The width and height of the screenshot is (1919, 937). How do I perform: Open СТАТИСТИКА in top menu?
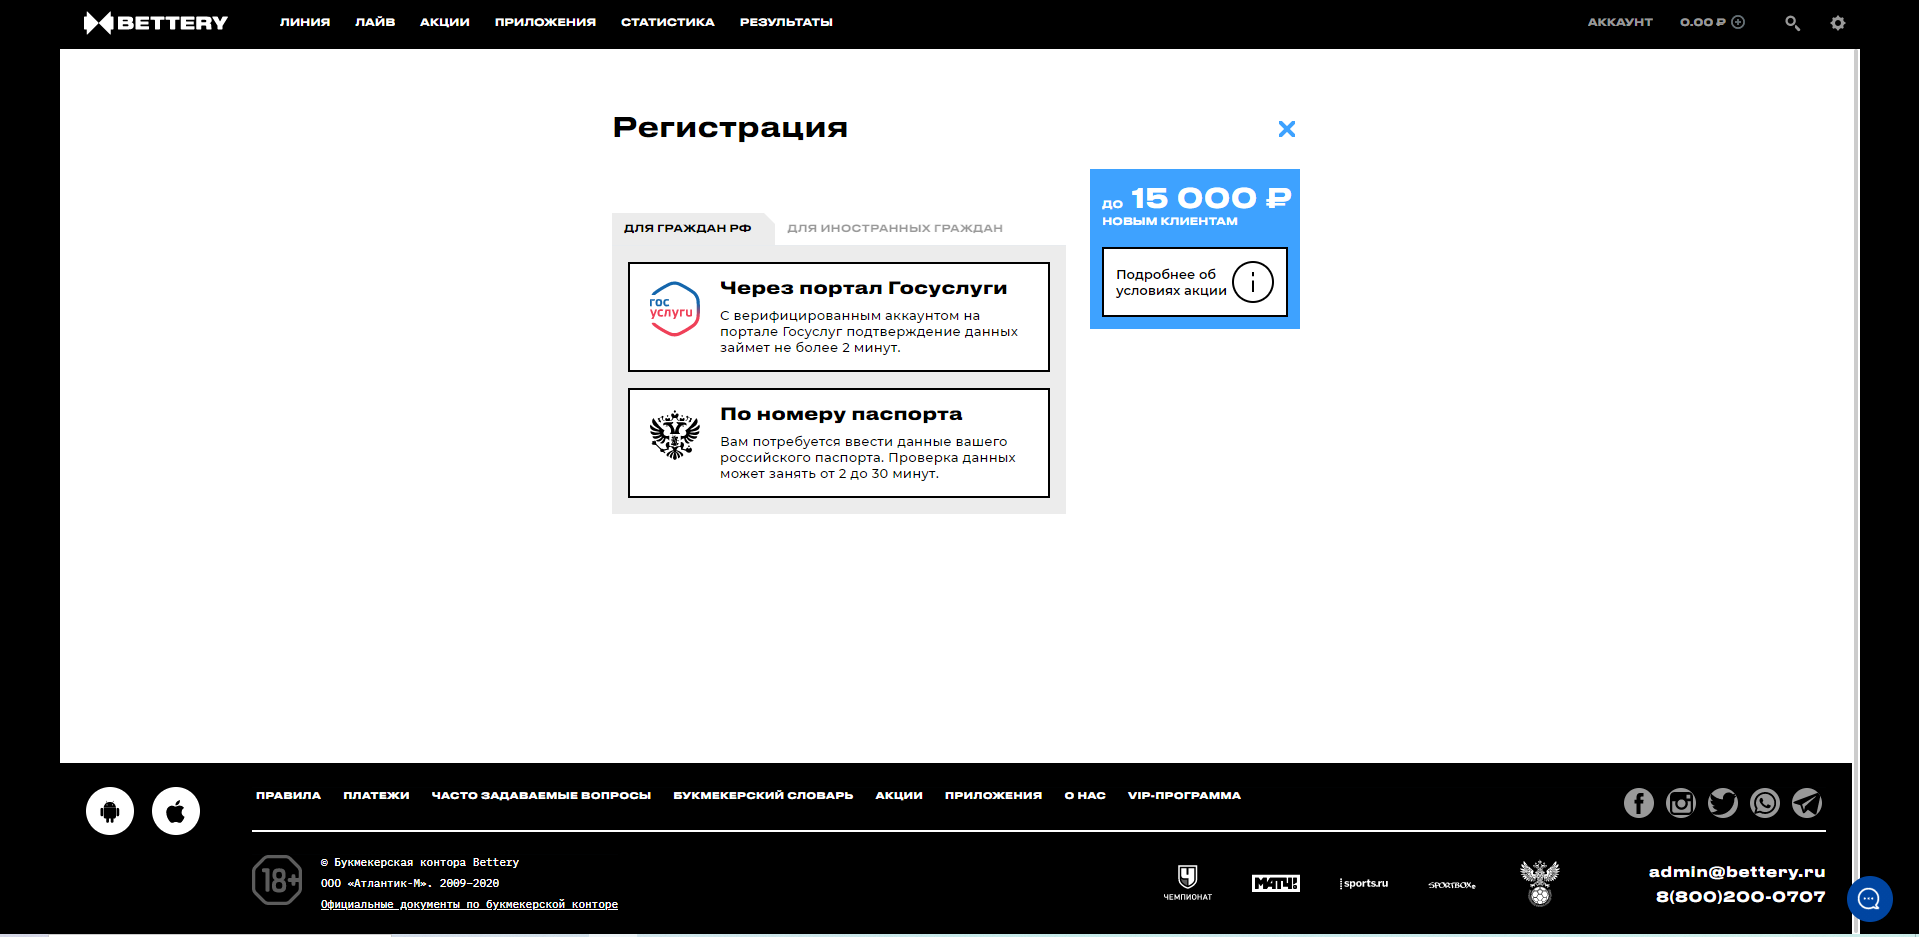pos(668,22)
